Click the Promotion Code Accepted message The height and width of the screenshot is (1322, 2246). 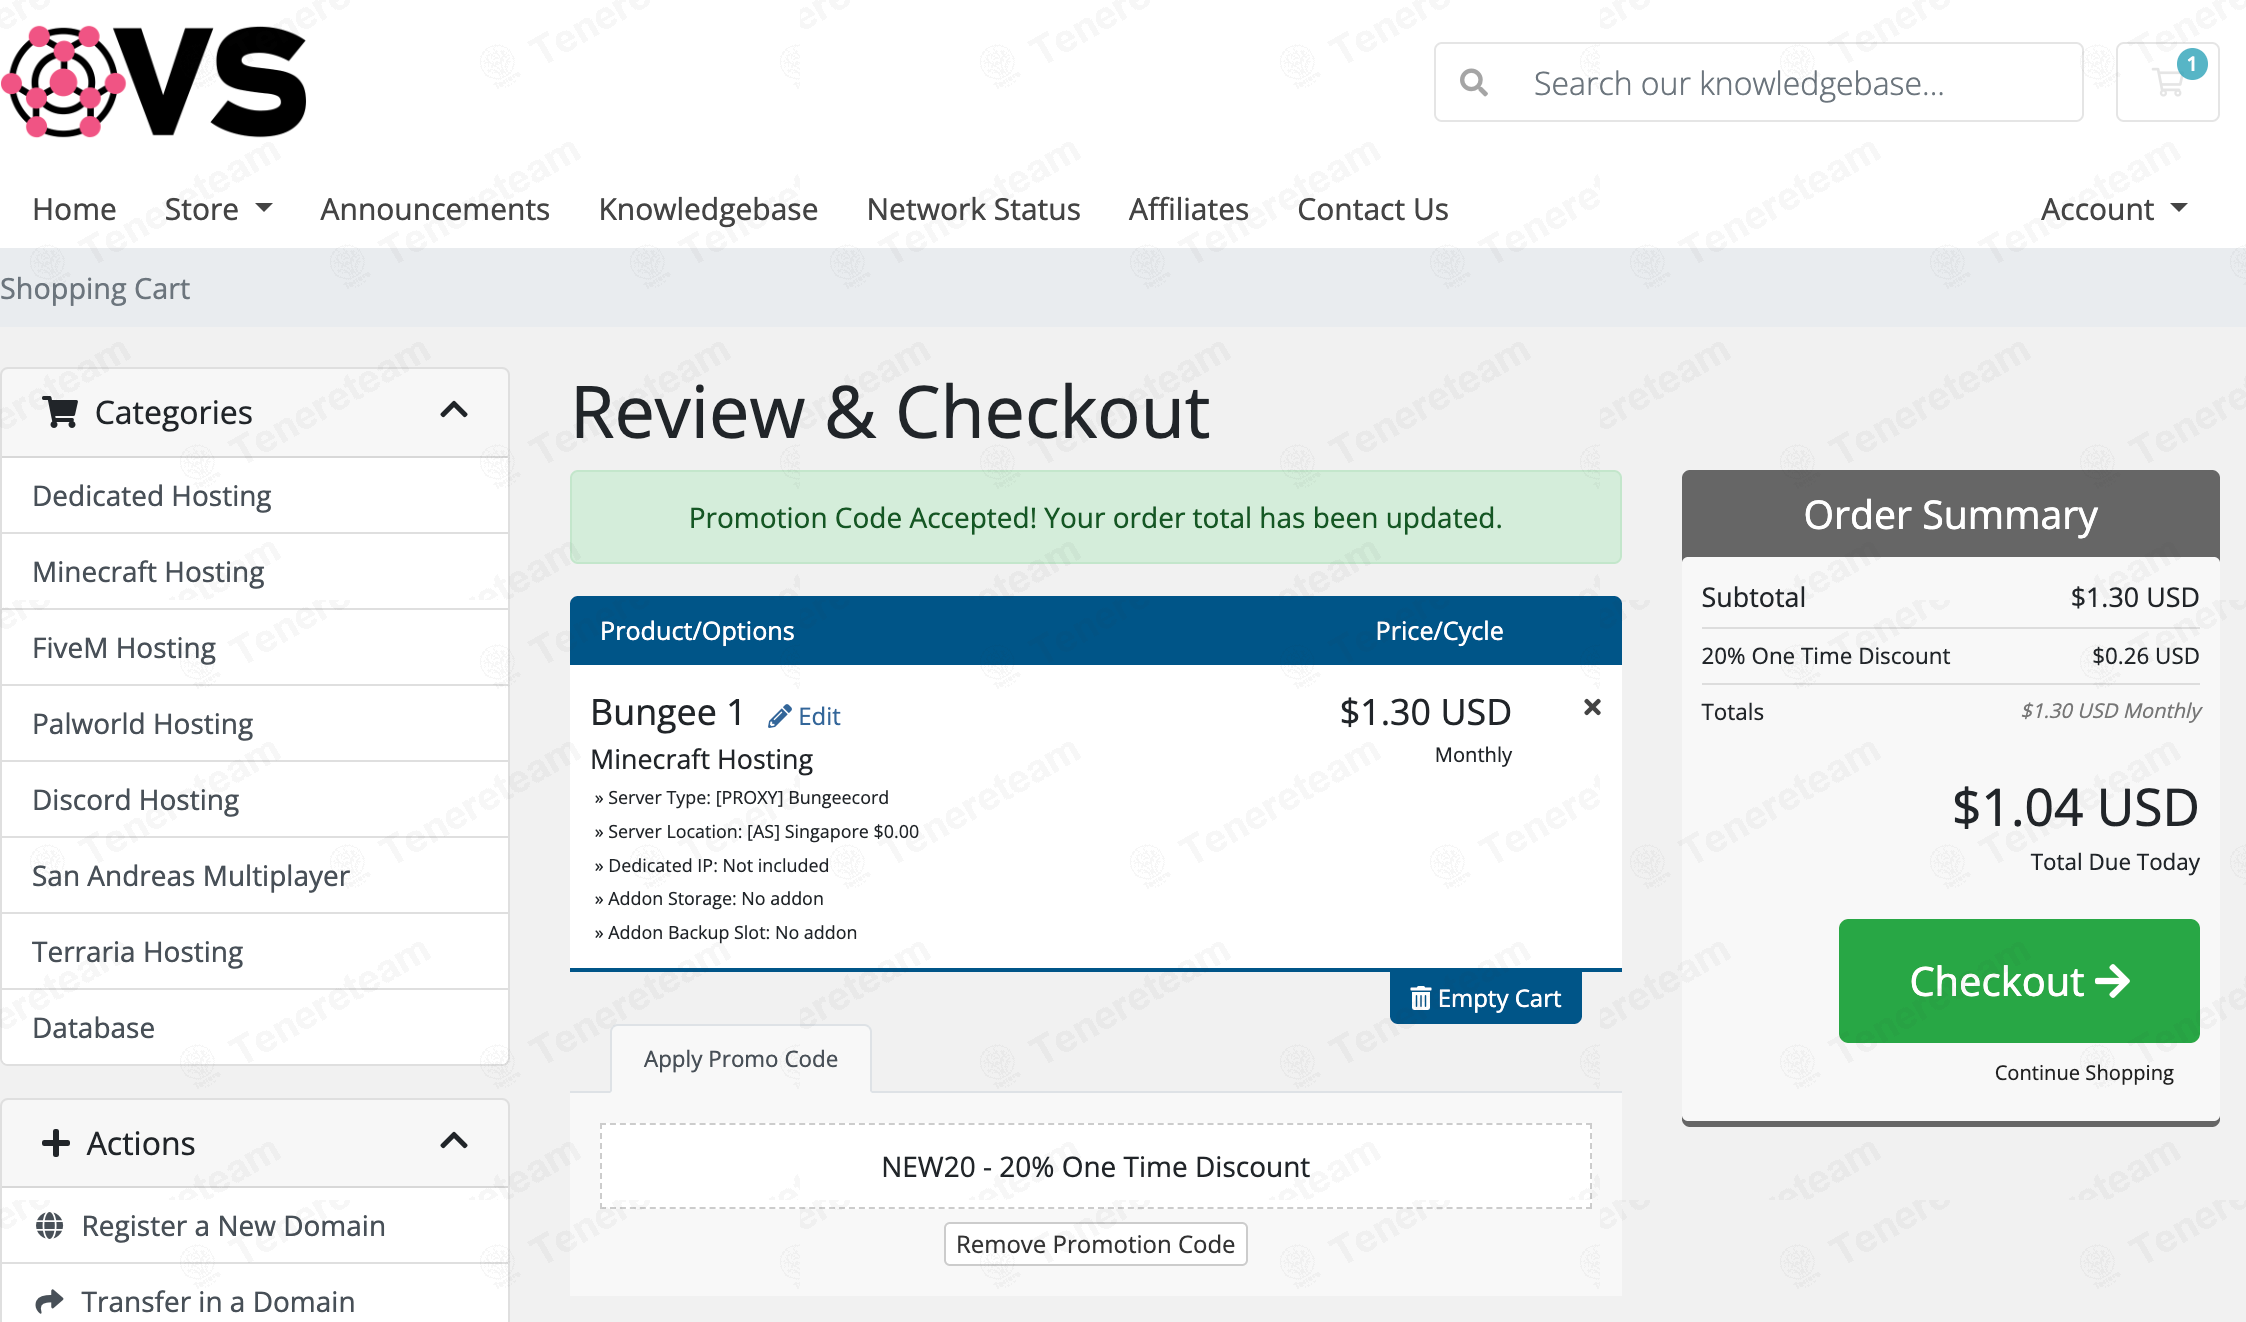point(1095,517)
